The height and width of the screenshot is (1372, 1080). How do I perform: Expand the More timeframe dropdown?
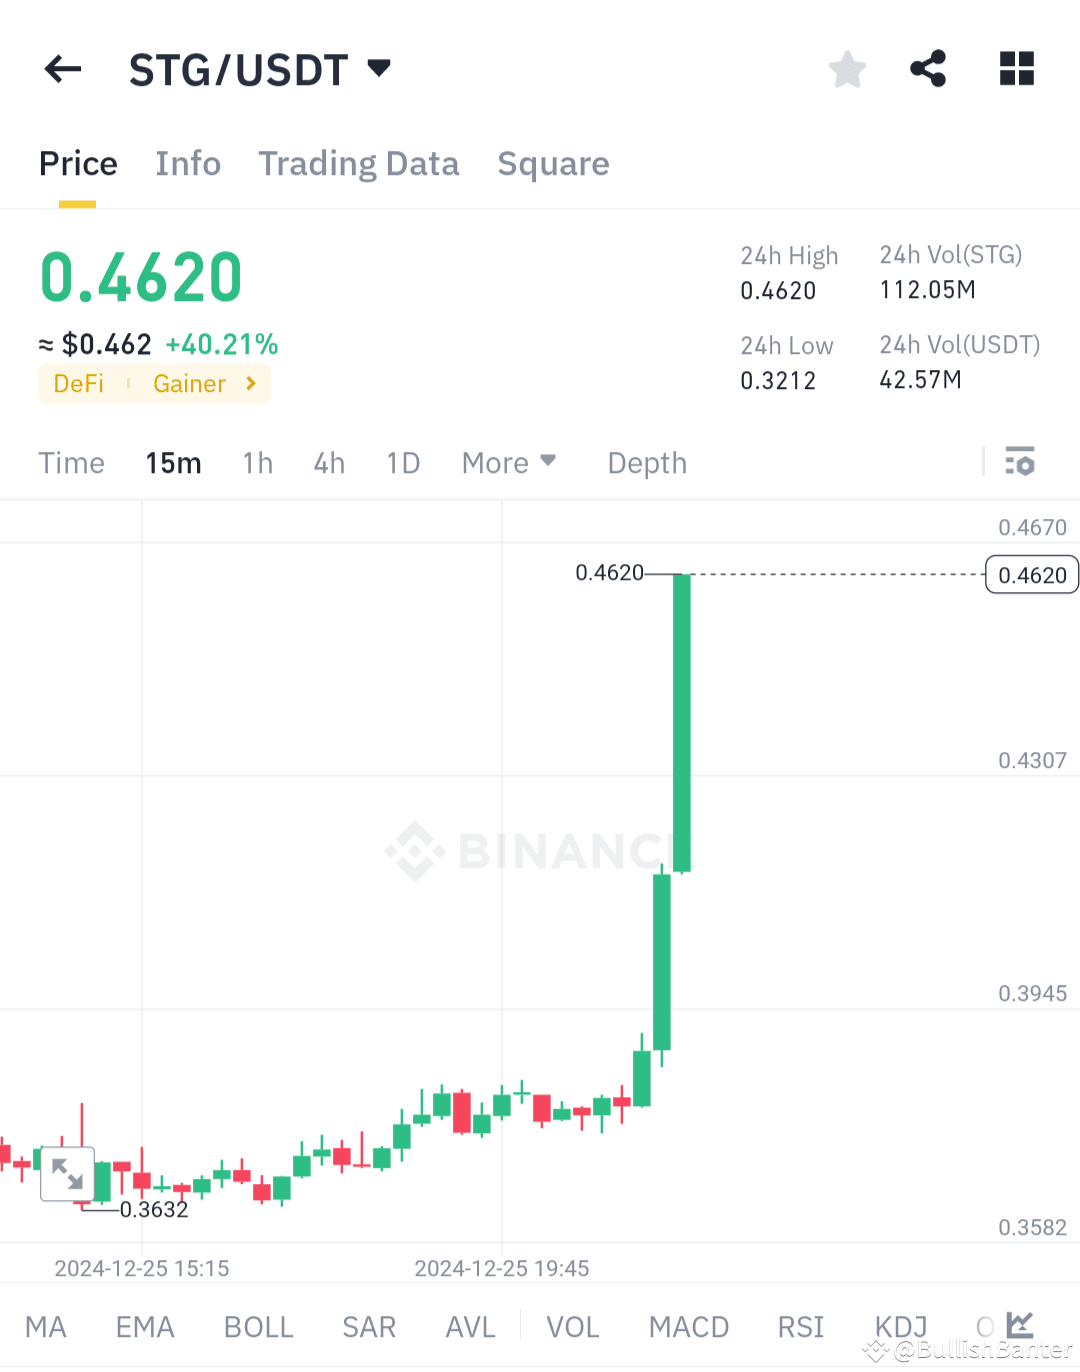pyautogui.click(x=509, y=462)
